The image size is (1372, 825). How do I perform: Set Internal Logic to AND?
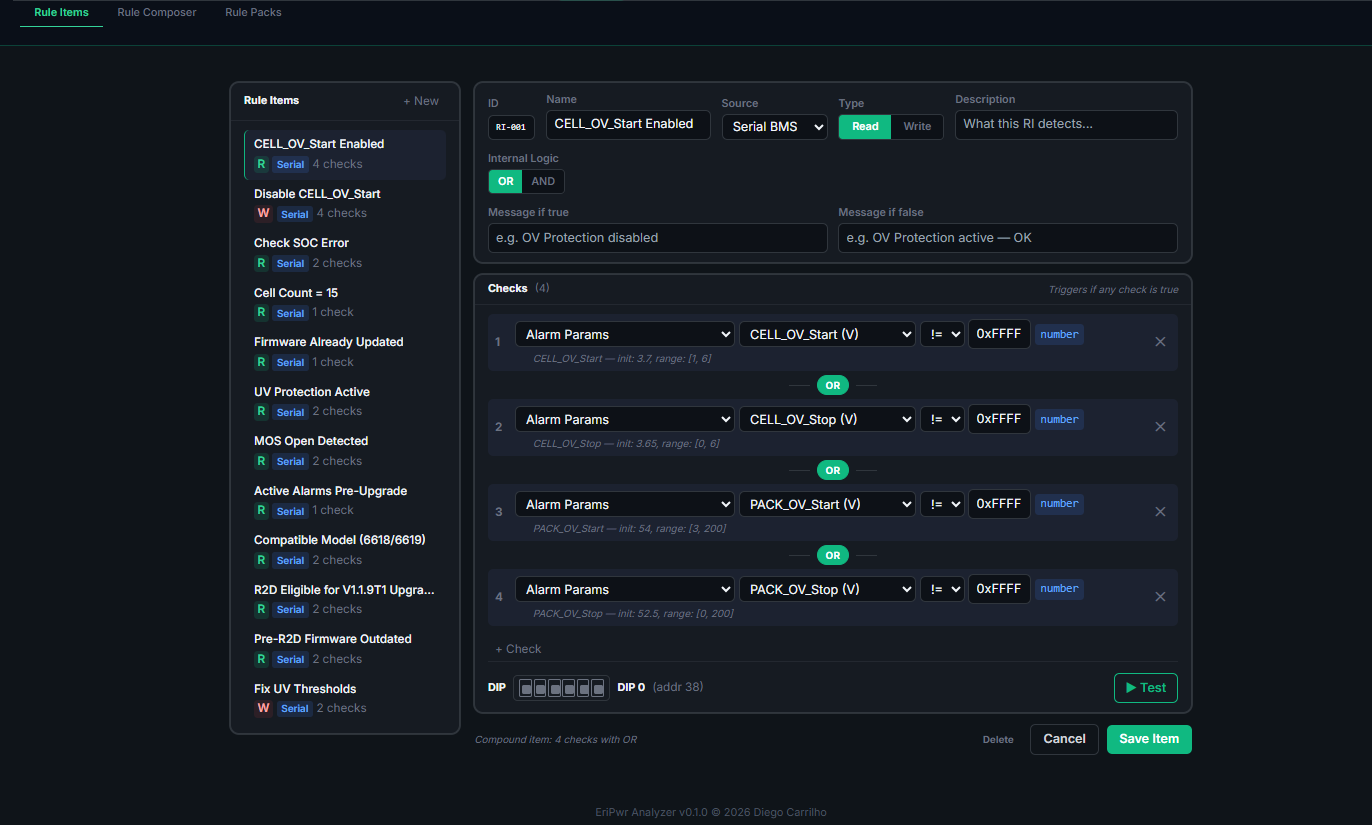[543, 182]
